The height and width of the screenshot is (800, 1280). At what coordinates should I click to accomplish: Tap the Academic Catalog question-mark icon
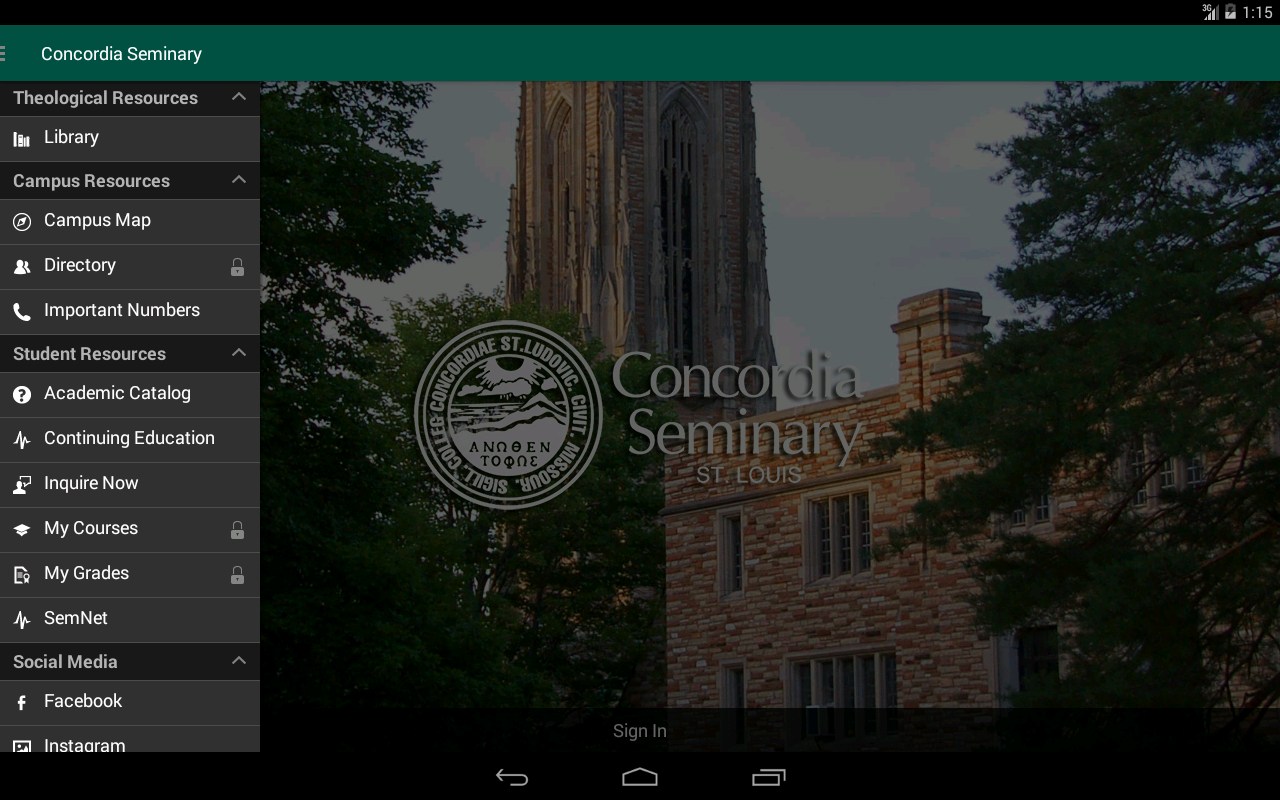click(22, 395)
